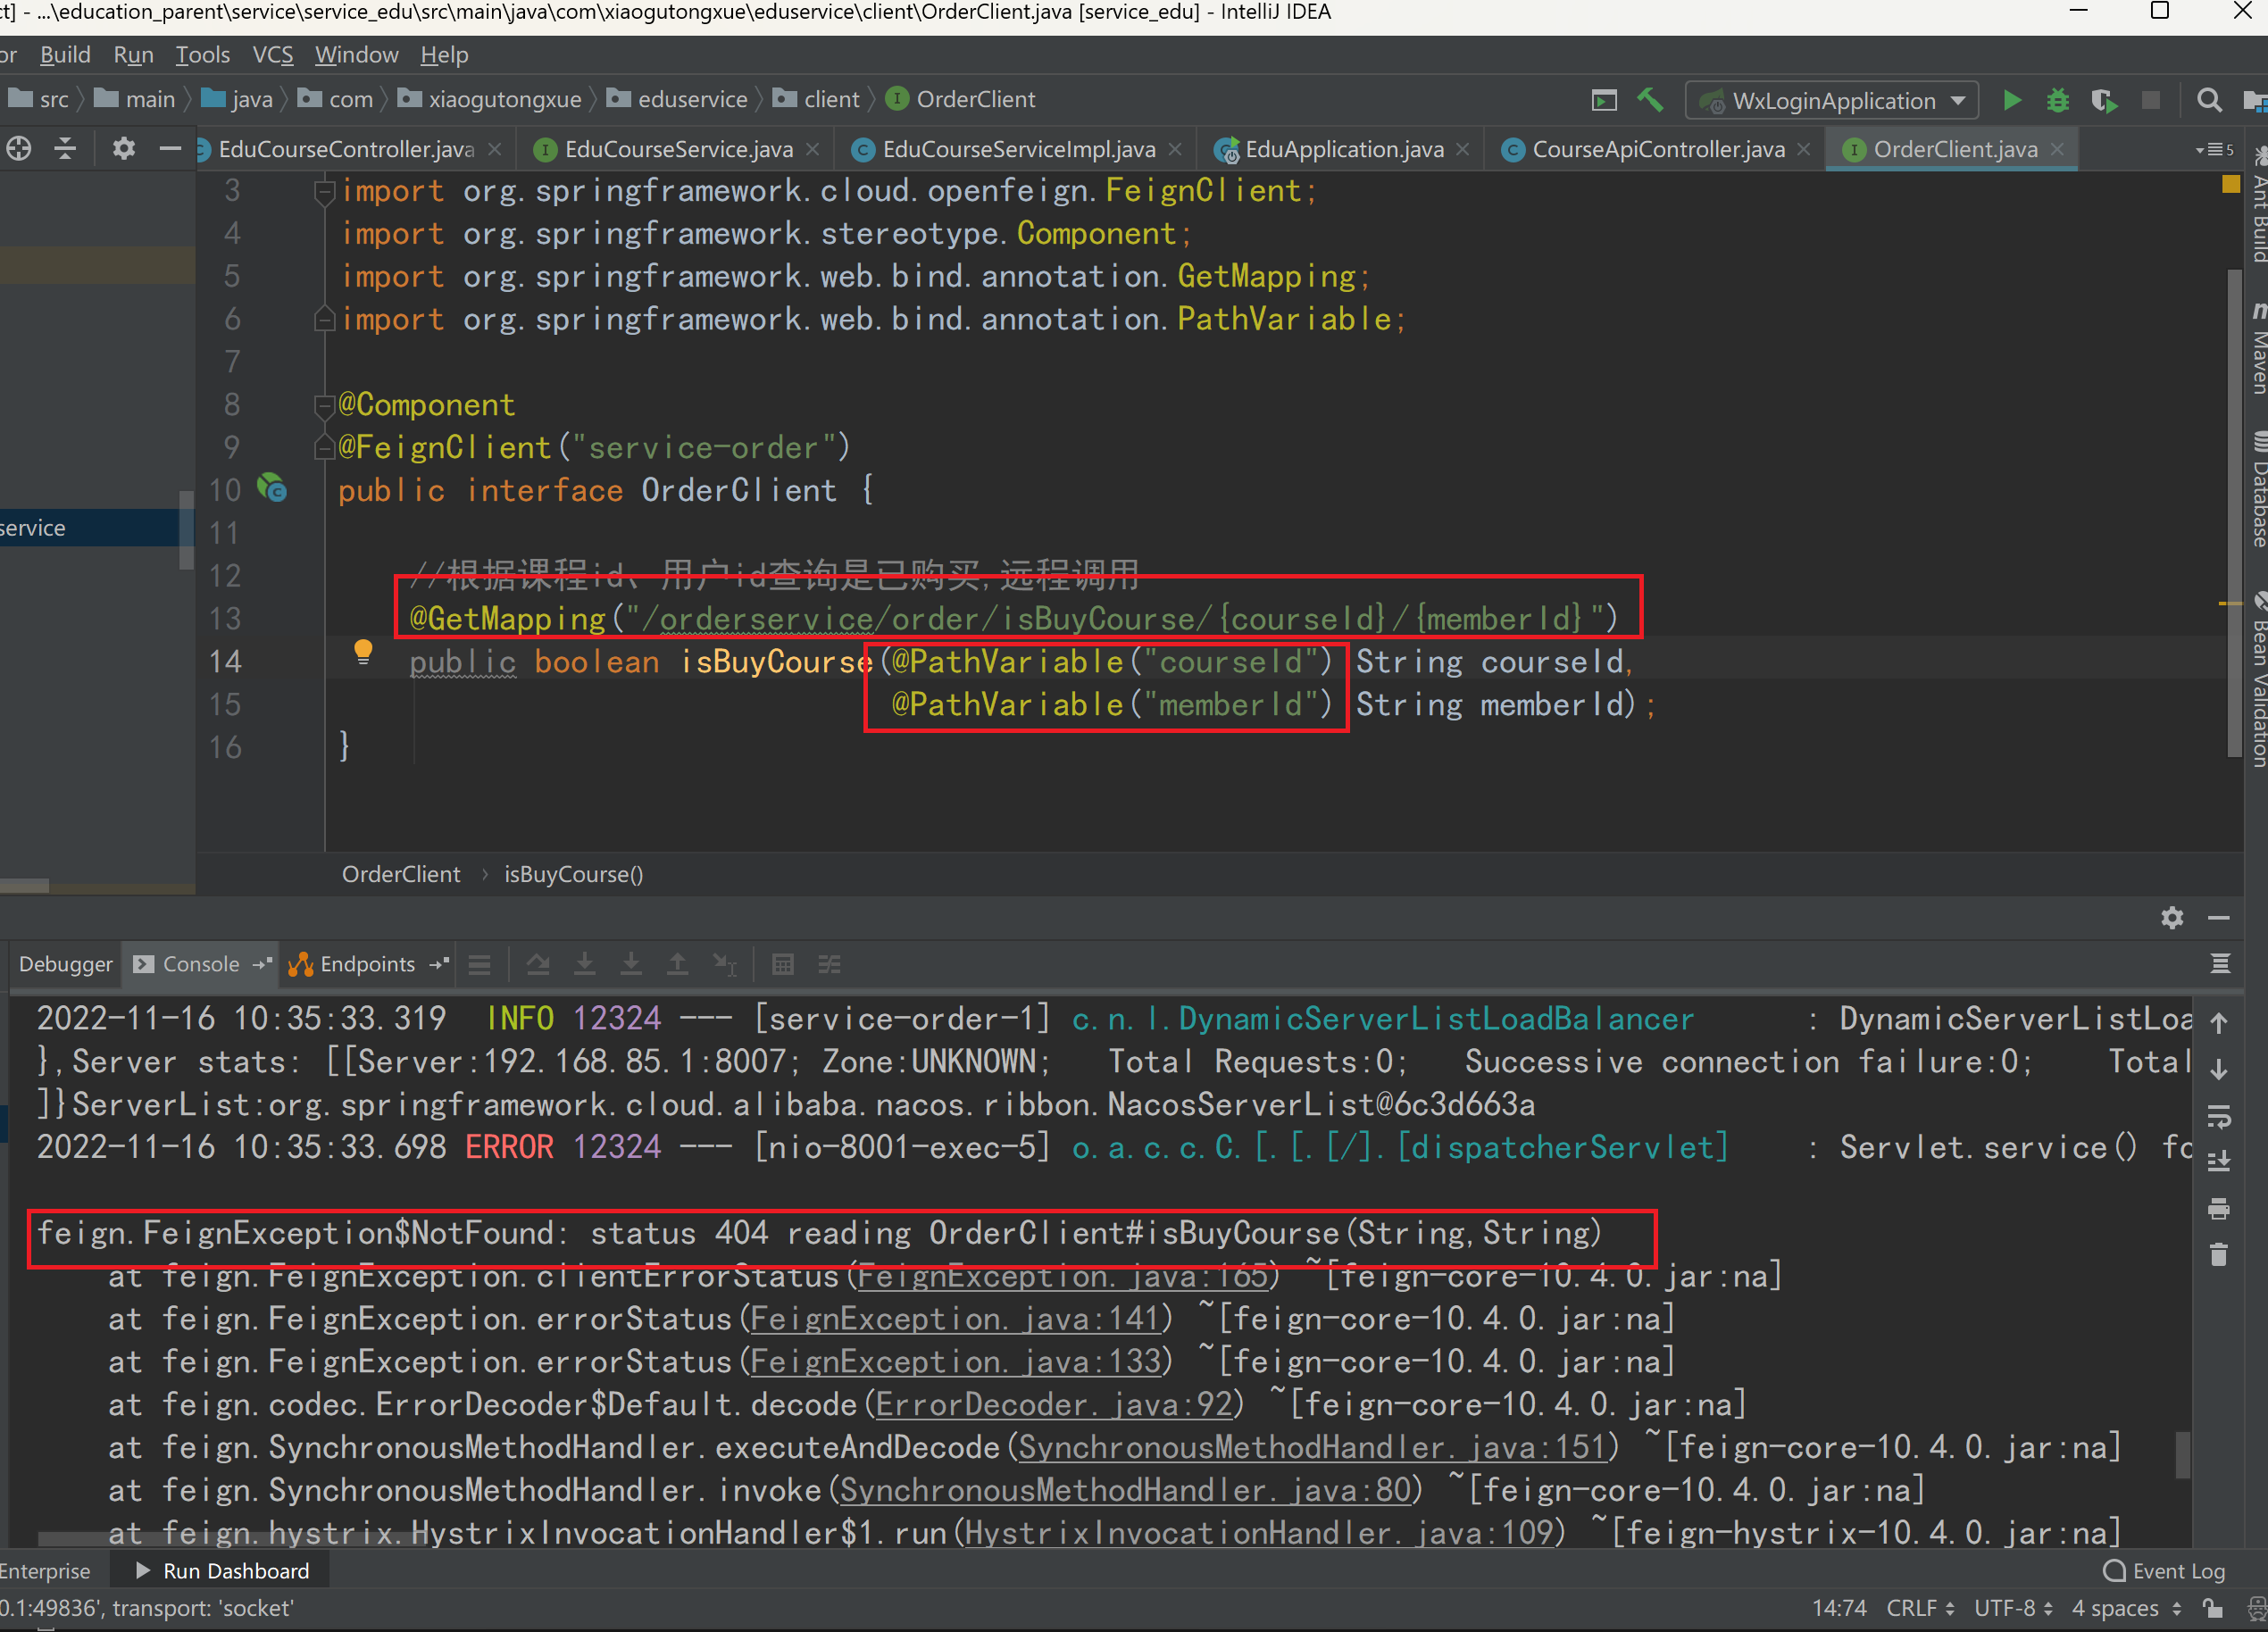
Task: Open the Event Log
Action: point(2166,1571)
